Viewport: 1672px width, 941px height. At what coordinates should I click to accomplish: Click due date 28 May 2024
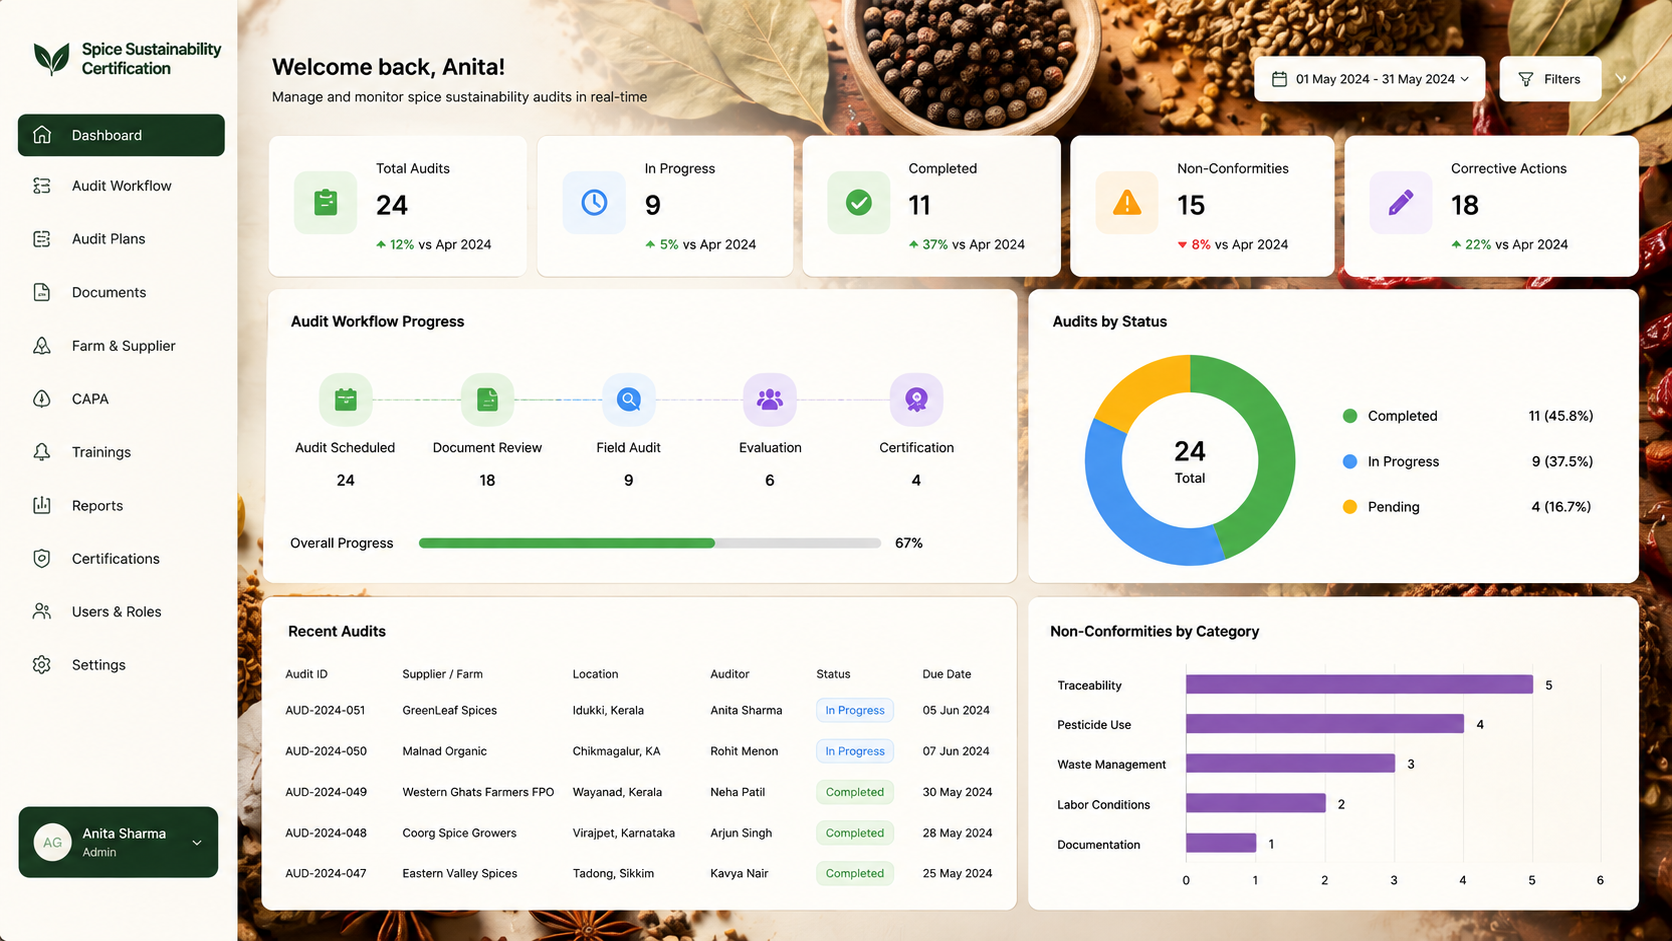(957, 833)
